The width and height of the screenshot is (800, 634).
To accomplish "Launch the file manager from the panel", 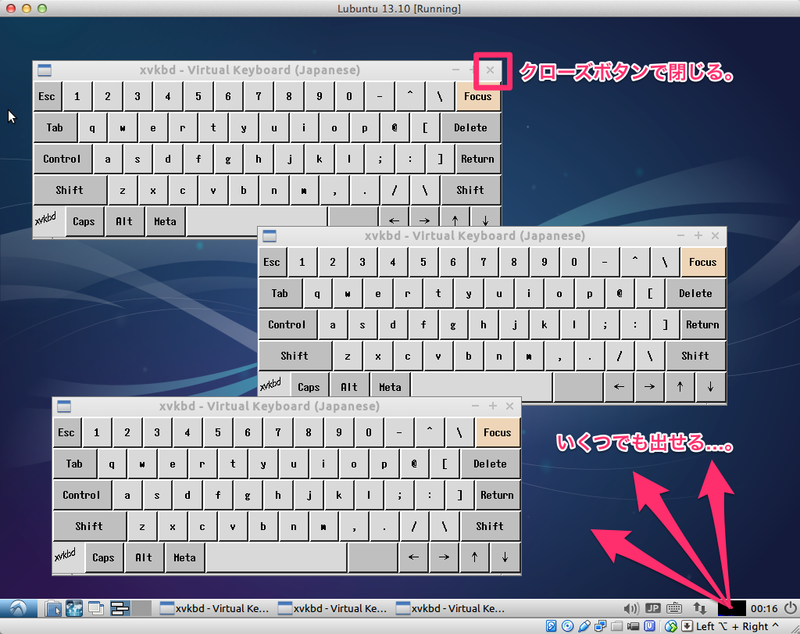I will pos(53,608).
